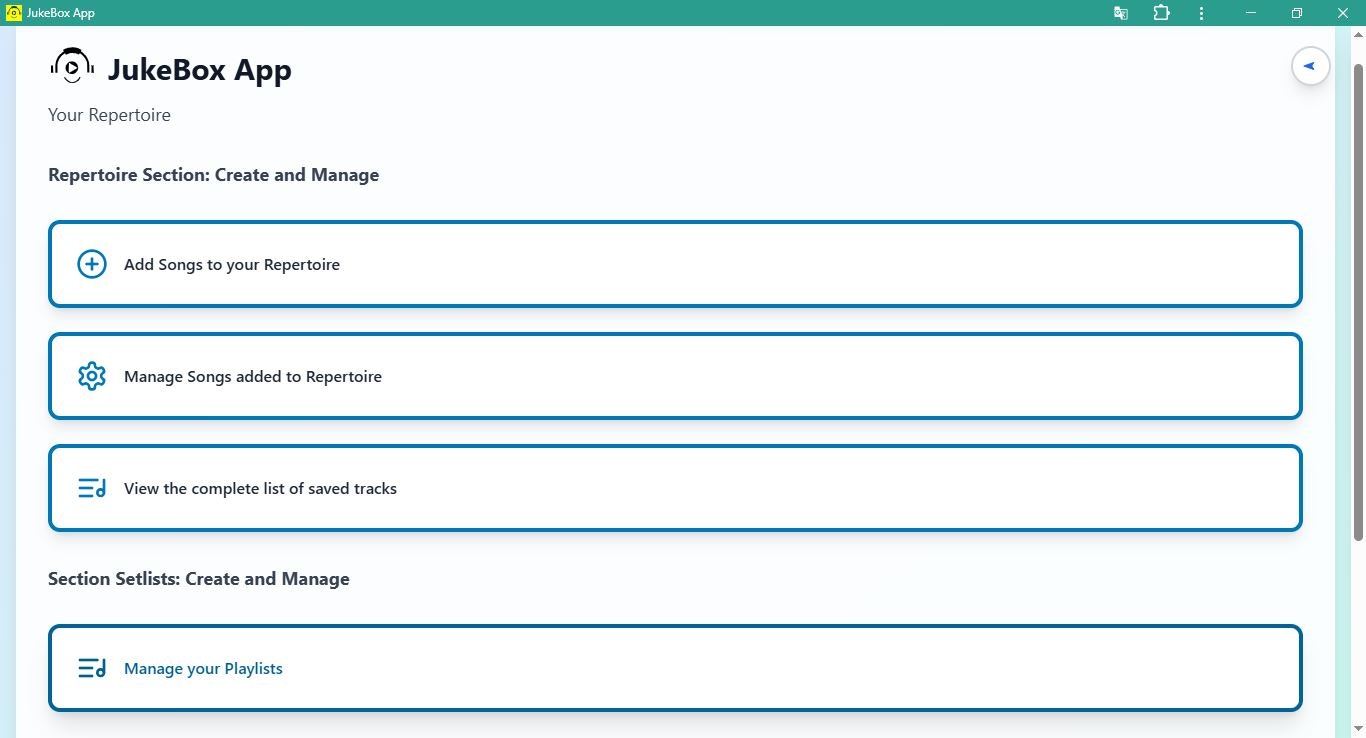Click the JukeBox App heading text

(x=200, y=70)
